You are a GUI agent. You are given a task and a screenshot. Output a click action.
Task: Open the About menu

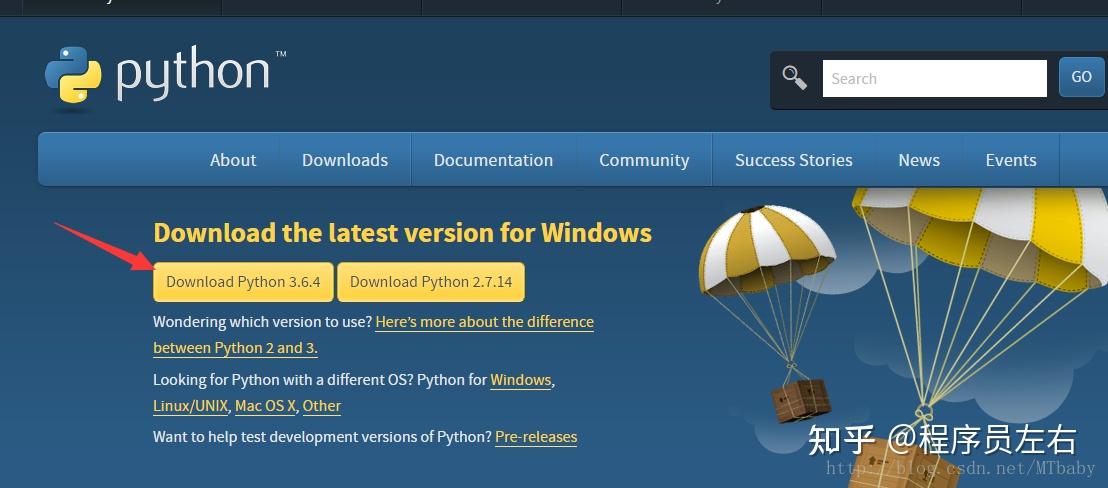pos(233,160)
